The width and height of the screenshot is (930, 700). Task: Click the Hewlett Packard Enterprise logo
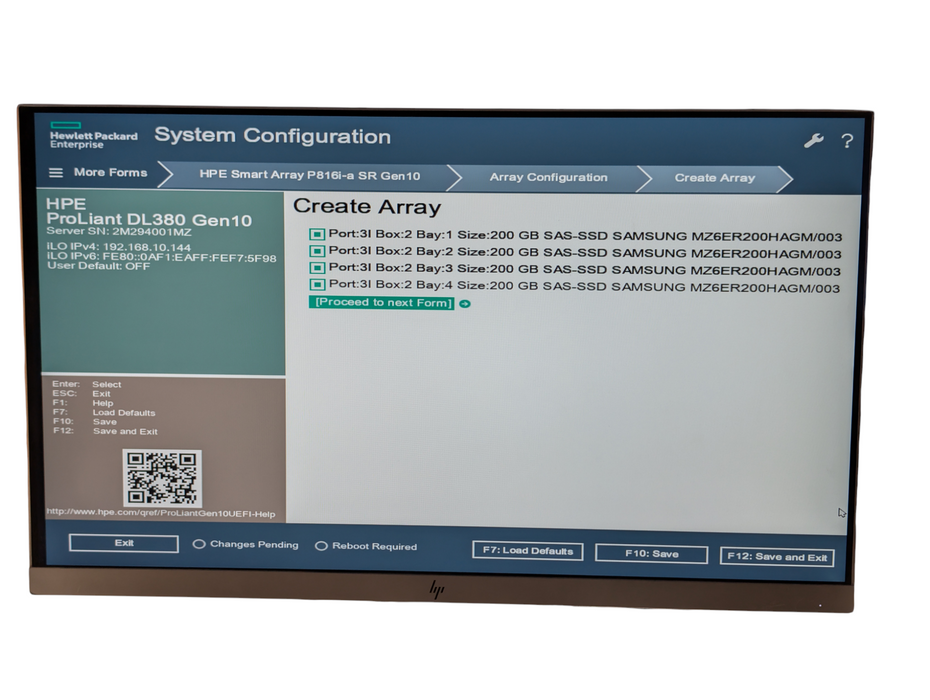(94, 135)
